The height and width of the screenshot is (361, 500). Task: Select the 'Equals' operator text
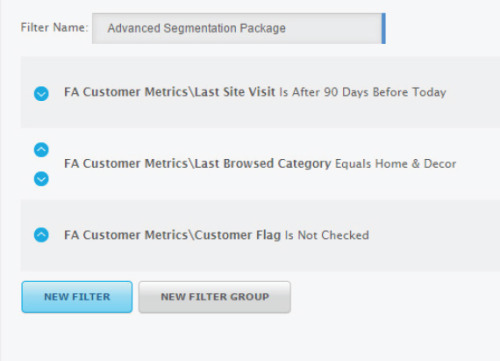coord(353,164)
